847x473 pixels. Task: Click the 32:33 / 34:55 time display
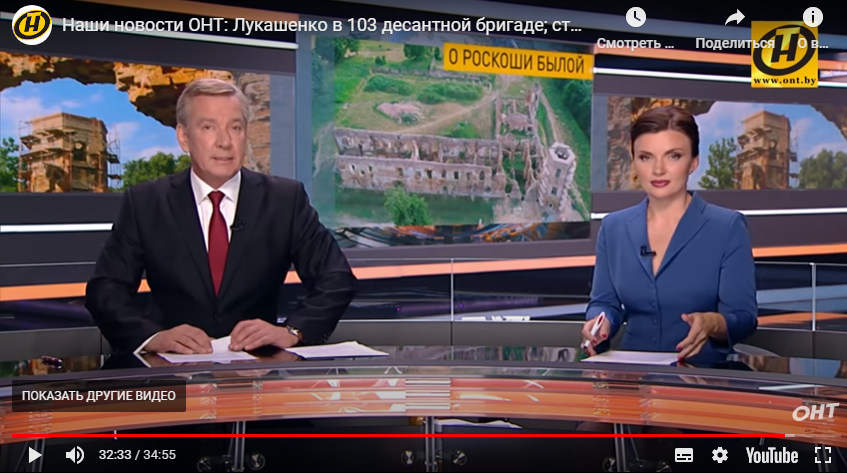pos(137,455)
